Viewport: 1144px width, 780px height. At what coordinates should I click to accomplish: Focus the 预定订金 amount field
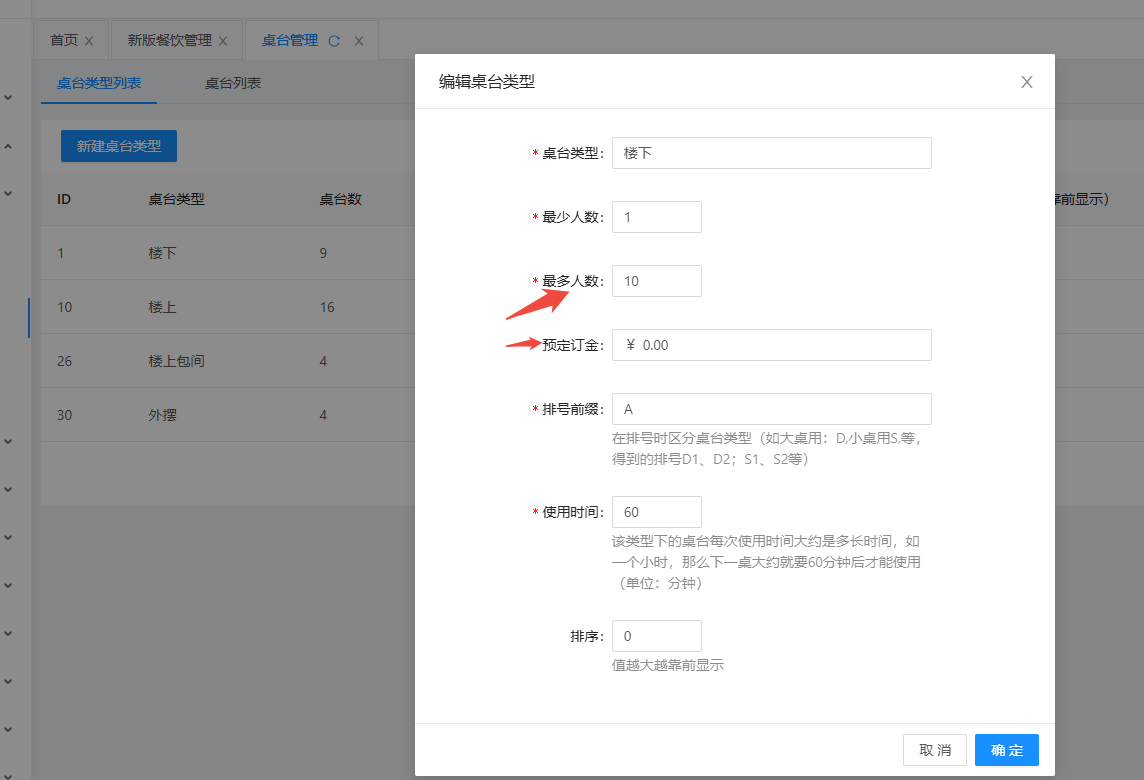click(772, 345)
